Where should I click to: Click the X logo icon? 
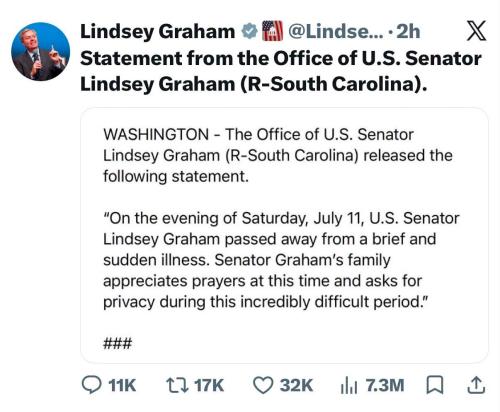click(476, 31)
